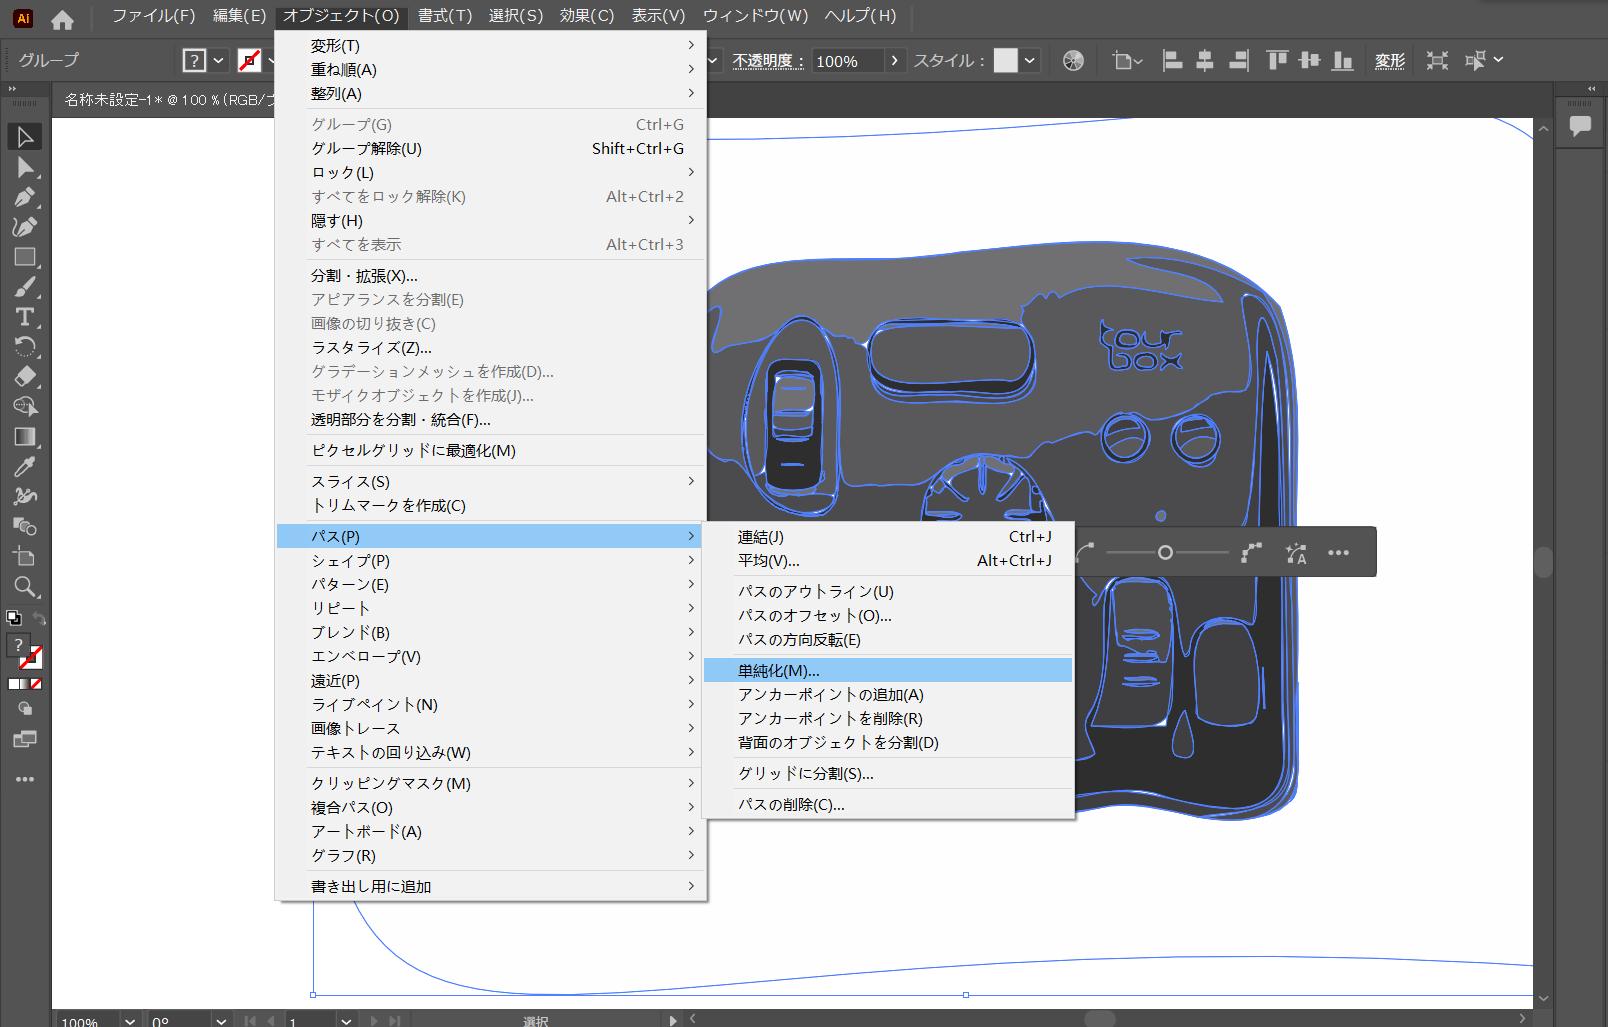The image size is (1608, 1027).
Task: Choose 単純化(M)... from path submenu
Action: [888, 670]
